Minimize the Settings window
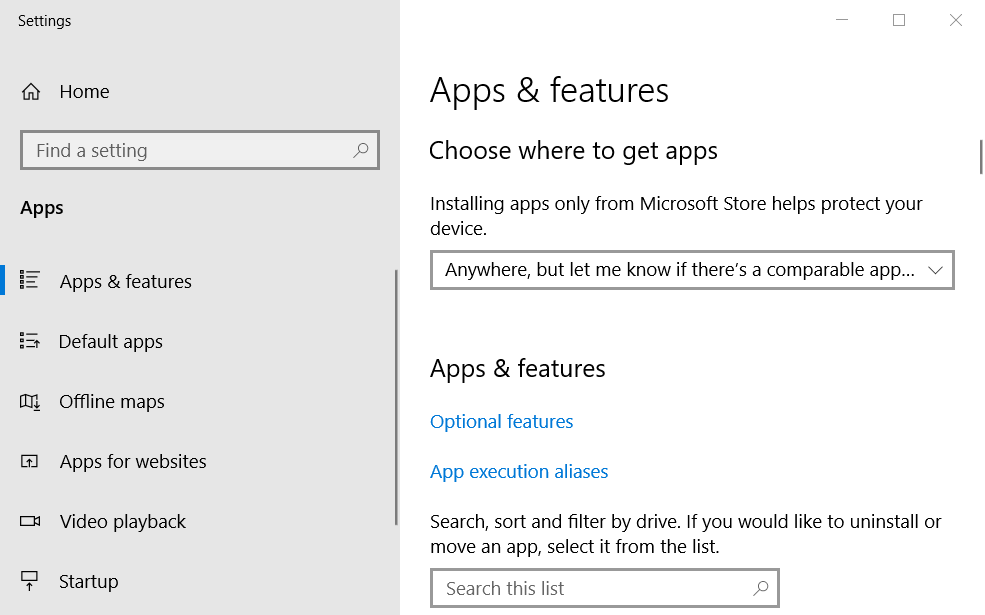The image size is (985, 615). pos(842,20)
